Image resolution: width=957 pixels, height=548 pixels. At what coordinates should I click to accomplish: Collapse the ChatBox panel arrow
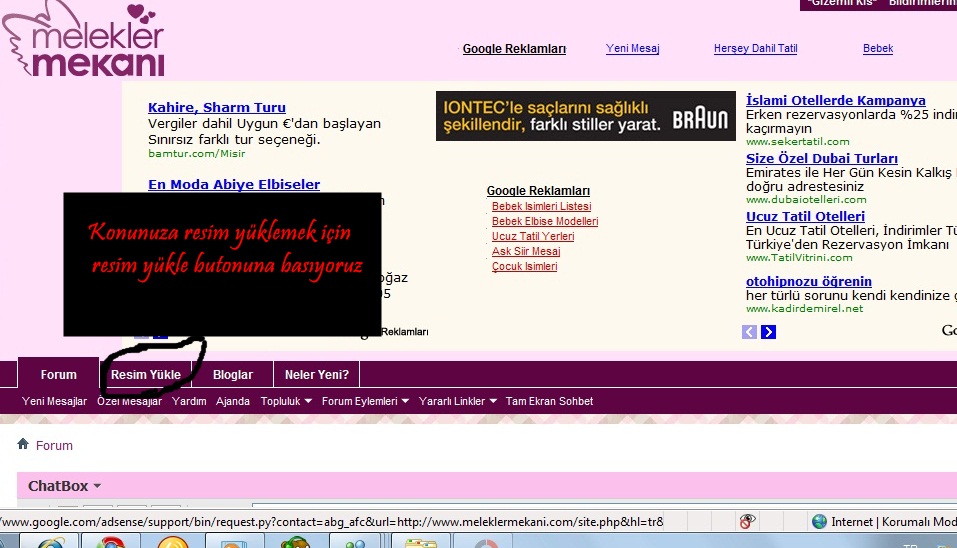click(x=97, y=487)
